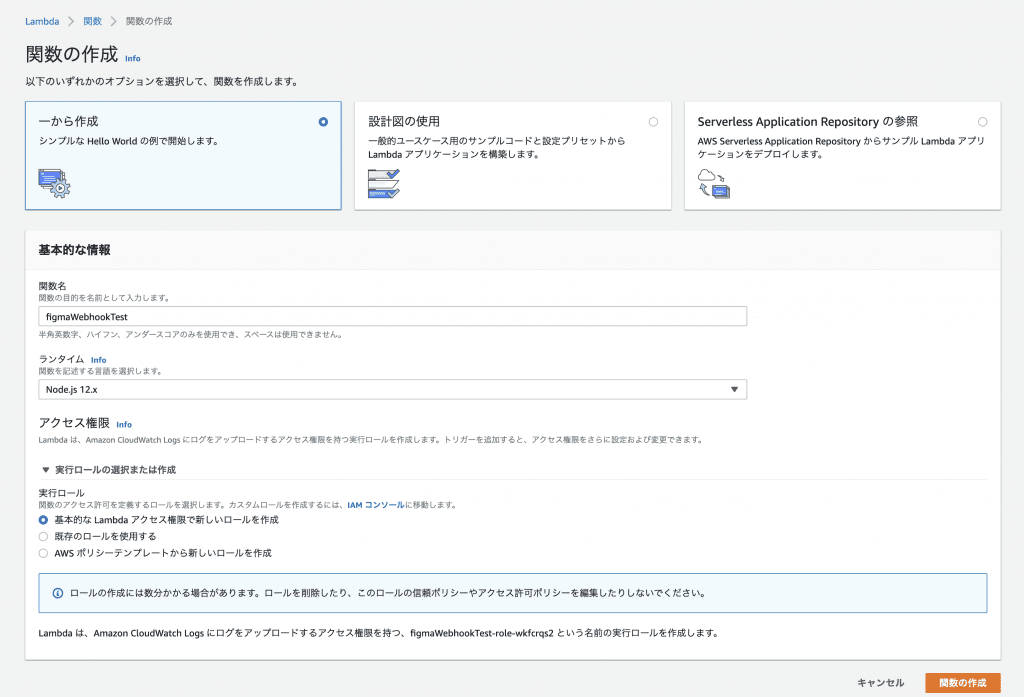
Task: Choose AWS ポリシーテンプレートから新しいロールを作成 option
Action: (43, 553)
